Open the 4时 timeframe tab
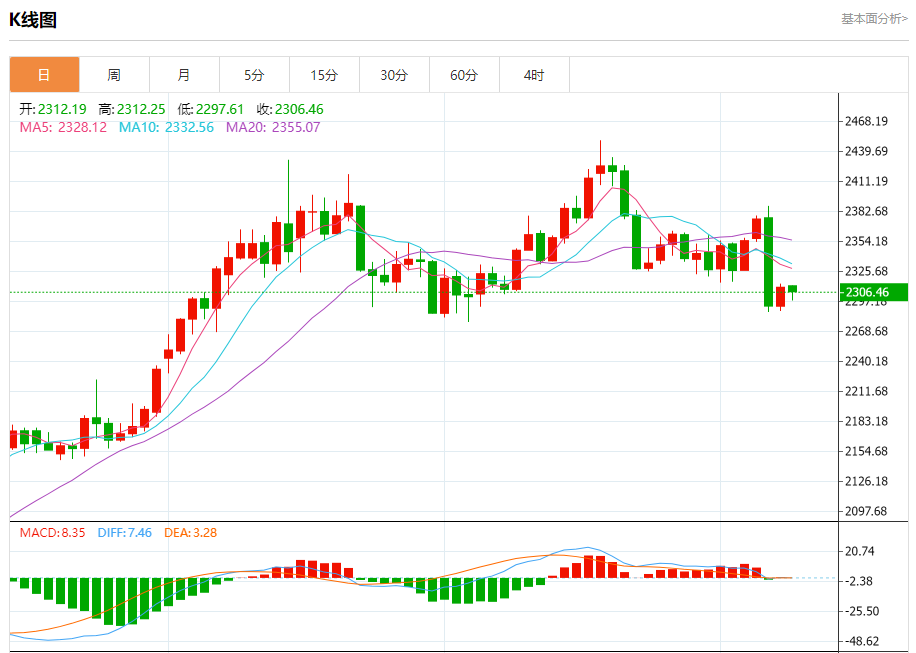This screenshot has height=653, width=916. pos(535,75)
